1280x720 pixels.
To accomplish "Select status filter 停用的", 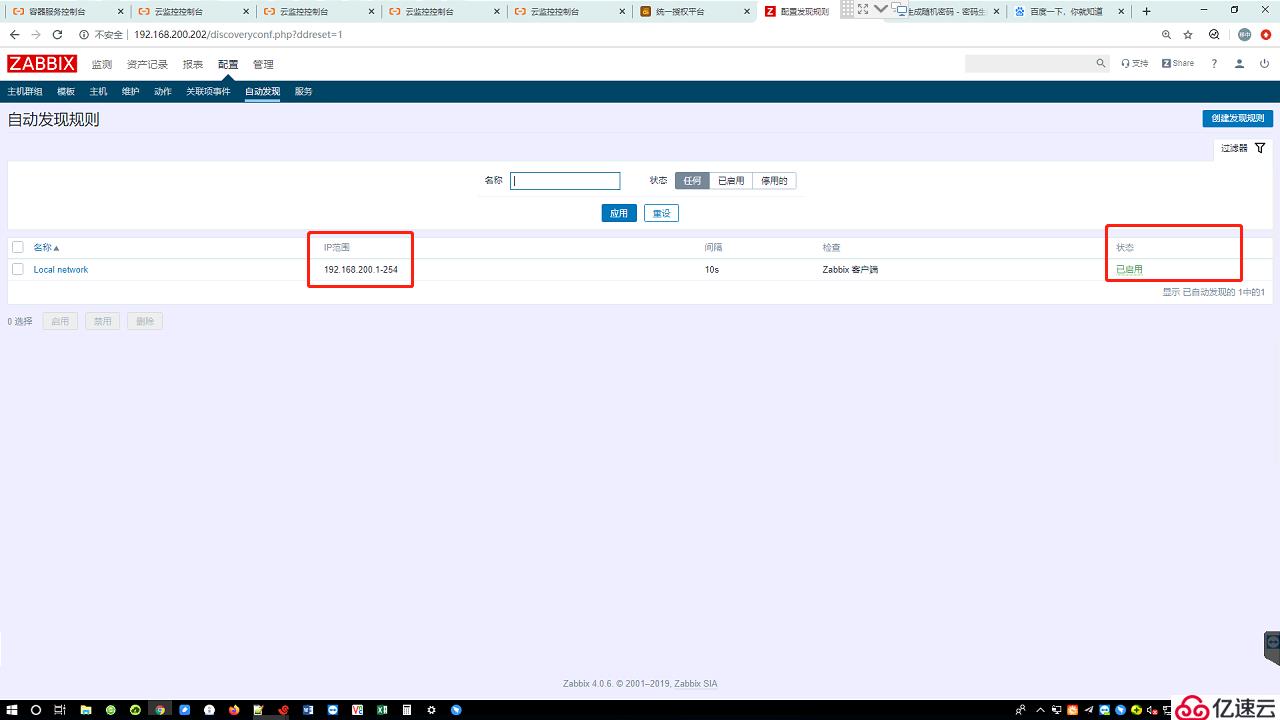I will coord(774,181).
